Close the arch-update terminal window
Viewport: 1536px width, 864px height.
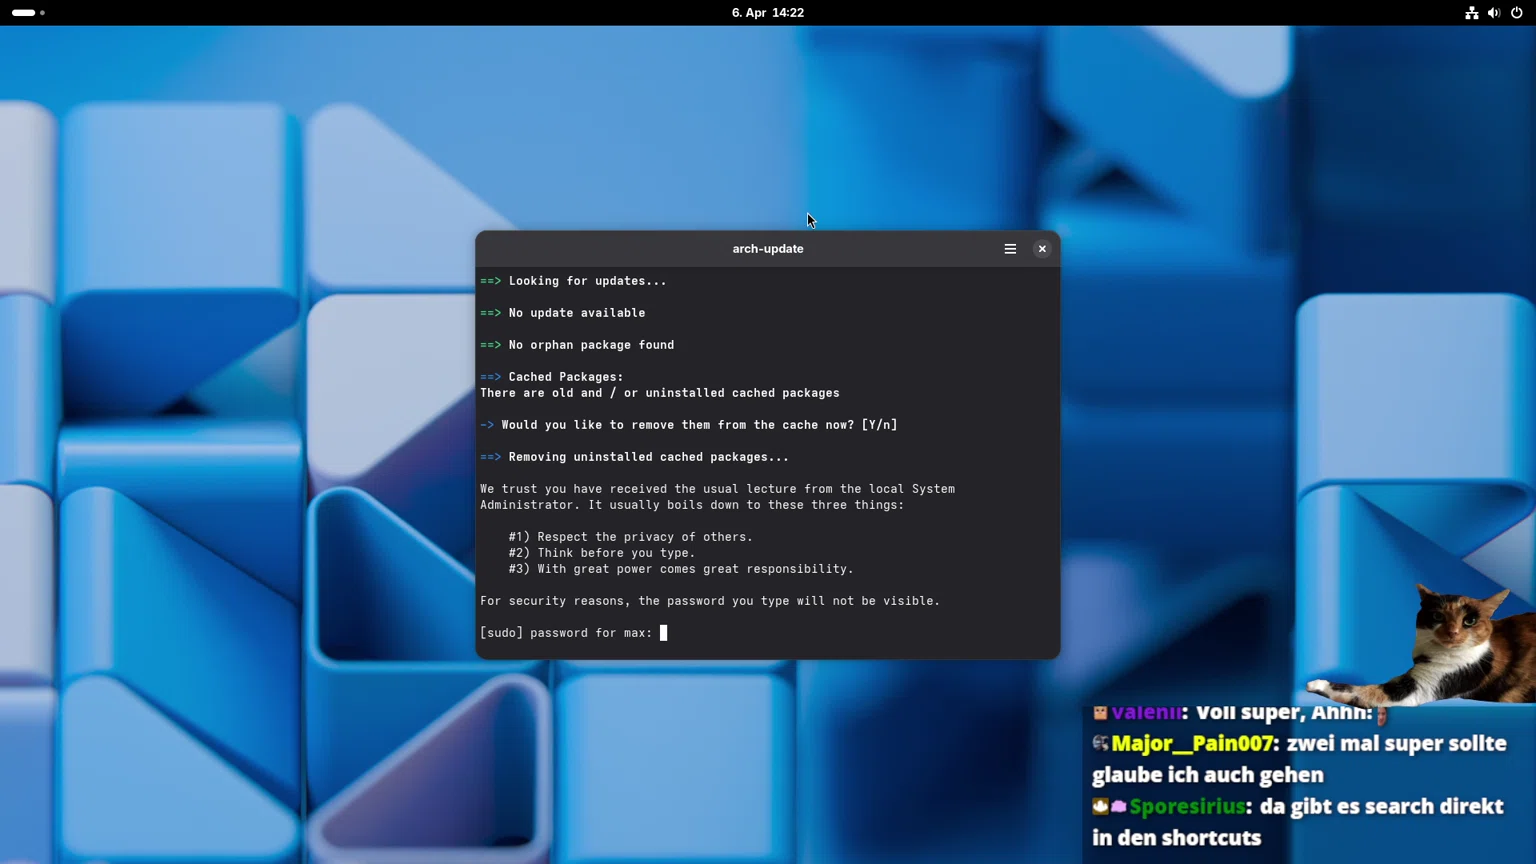pyautogui.click(x=1042, y=248)
